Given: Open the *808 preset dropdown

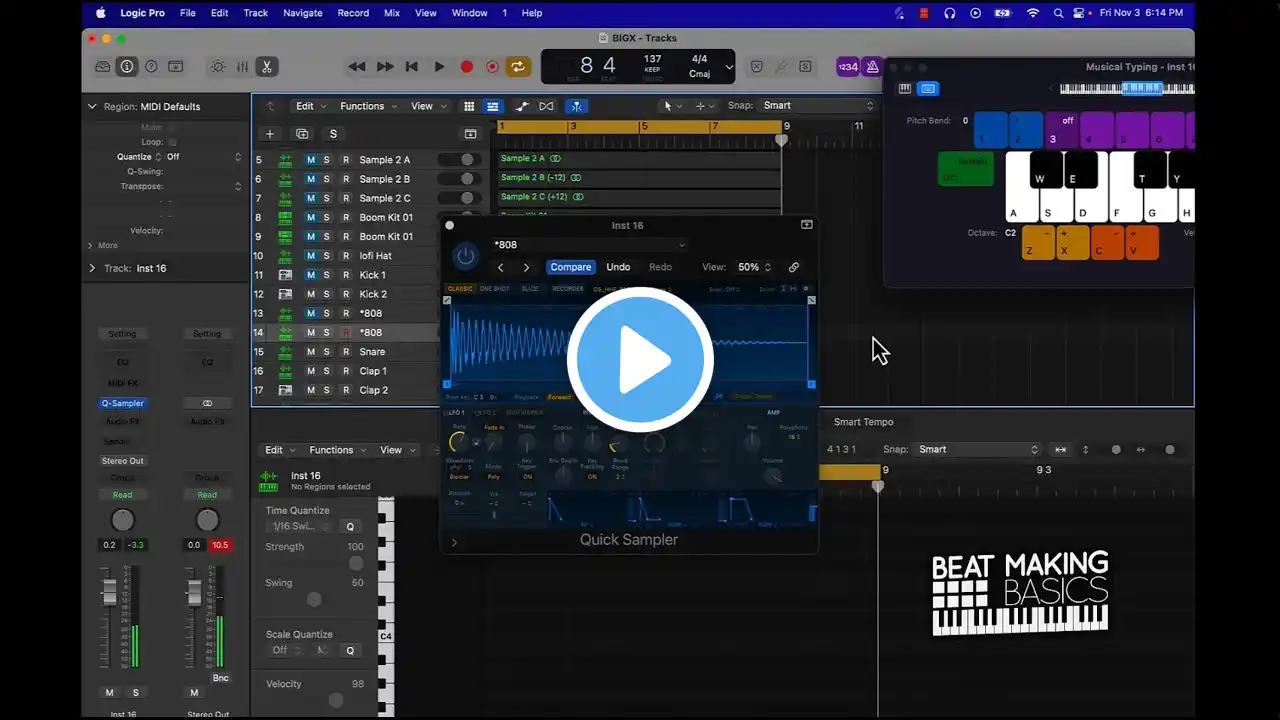Looking at the screenshot, I should (589, 245).
